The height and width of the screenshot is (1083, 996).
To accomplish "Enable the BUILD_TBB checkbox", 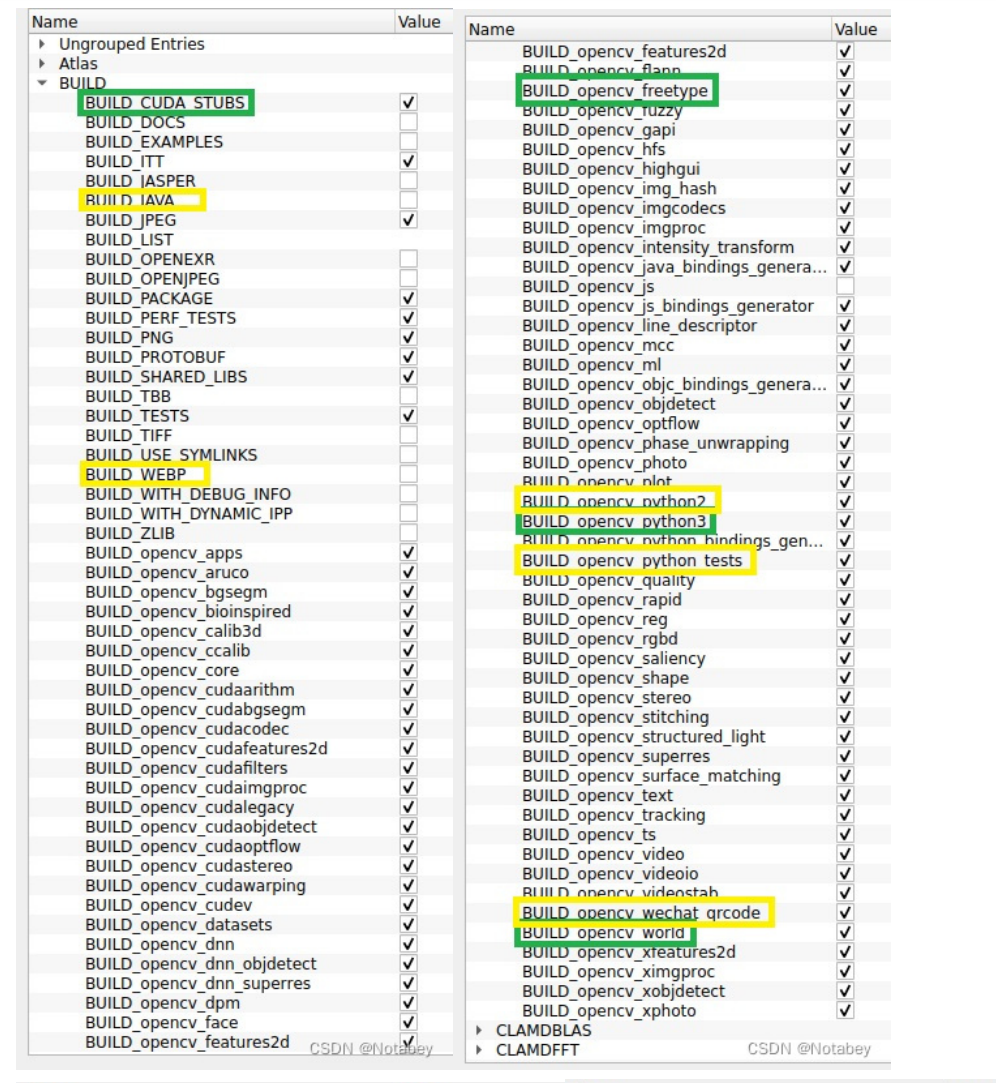I will click(408, 396).
